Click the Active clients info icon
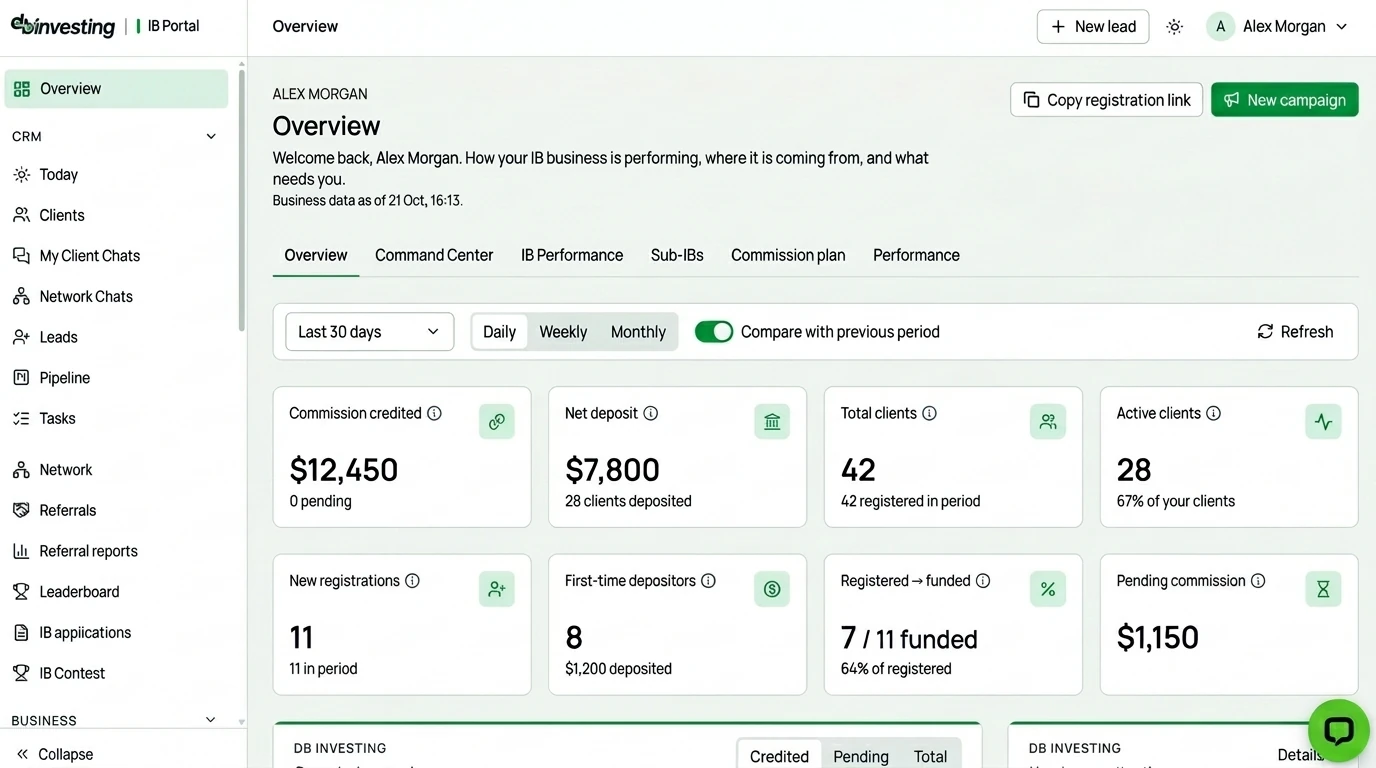Image resolution: width=1376 pixels, height=768 pixels. [1213, 413]
